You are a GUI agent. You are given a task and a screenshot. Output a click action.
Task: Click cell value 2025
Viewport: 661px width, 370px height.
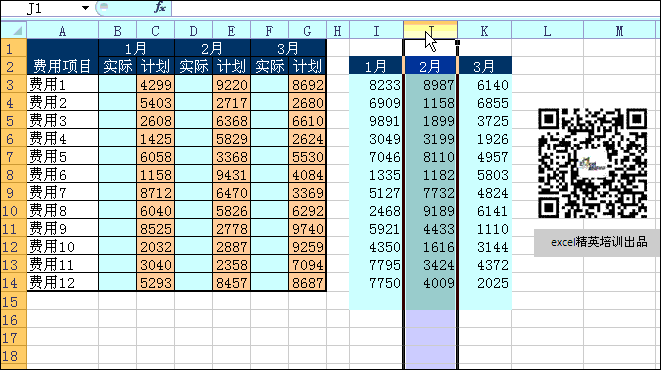tap(484, 283)
